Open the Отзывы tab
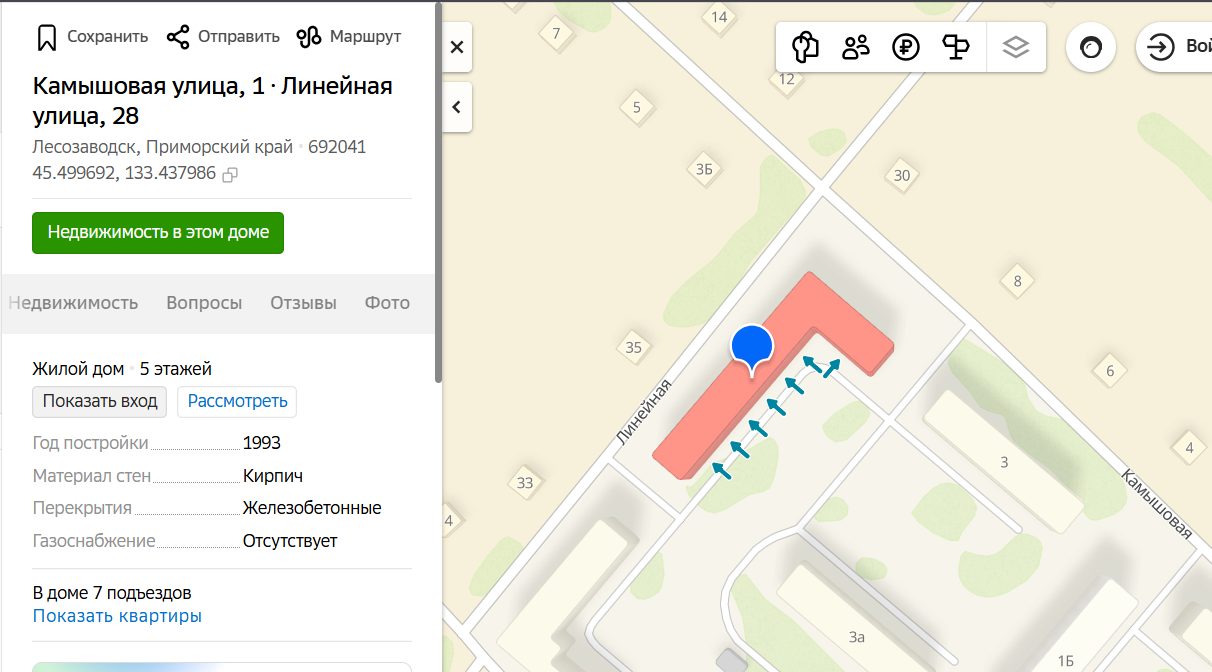This screenshot has height=672, width=1212. coord(303,303)
